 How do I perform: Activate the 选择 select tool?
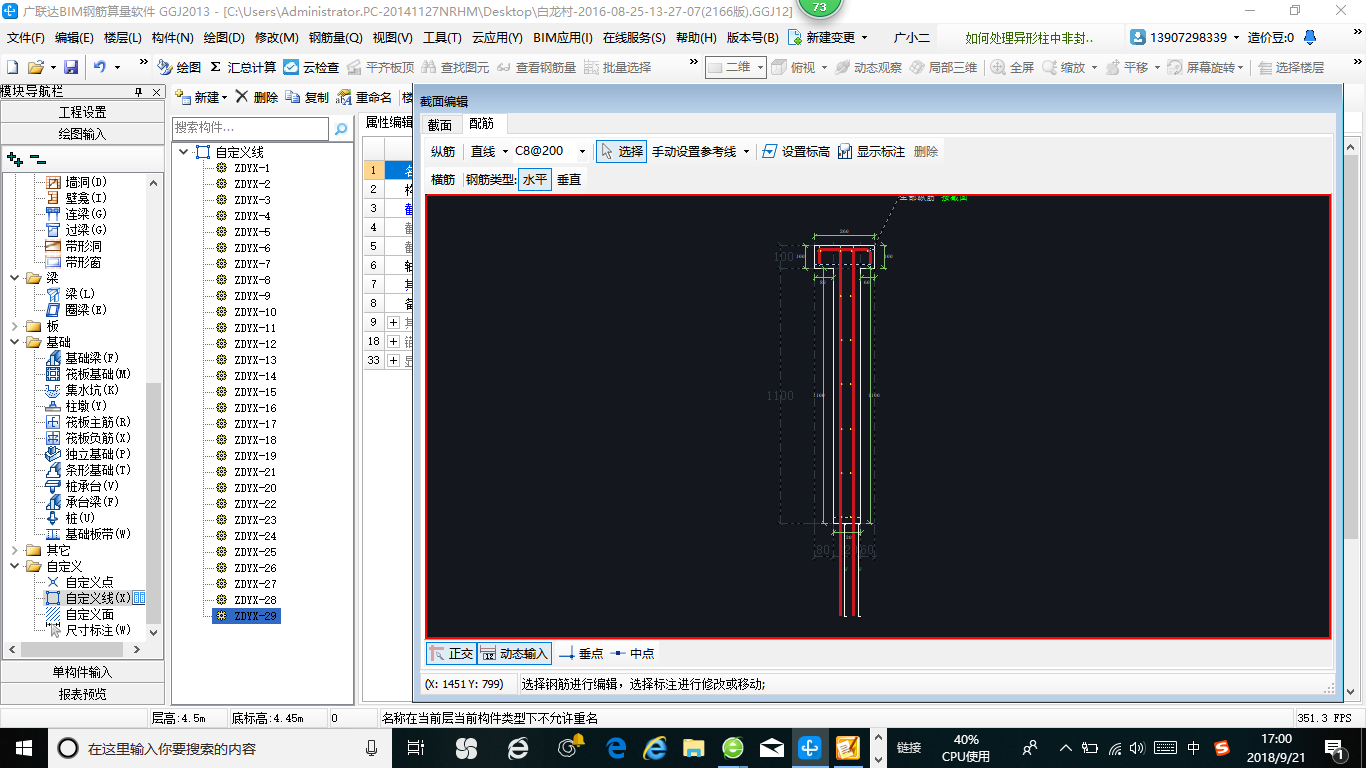(621, 151)
